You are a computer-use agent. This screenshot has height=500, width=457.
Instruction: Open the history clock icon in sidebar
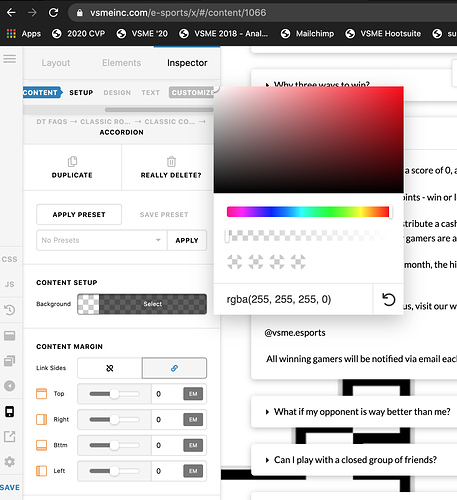pos(10,310)
